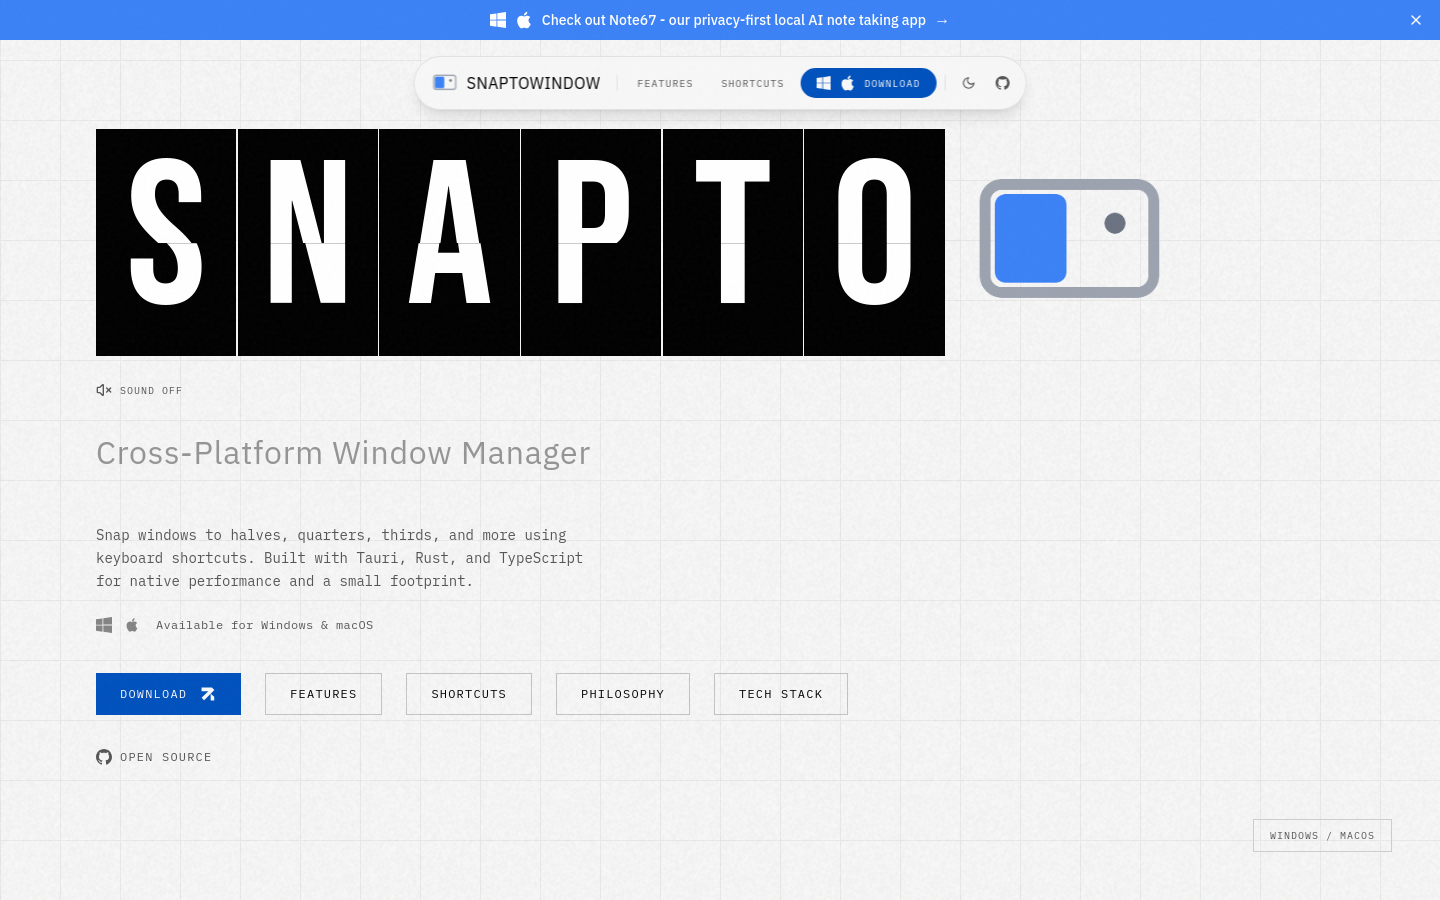Click the Apple icon in the top banner
Viewport: 1440px width, 900px height.
point(524,20)
